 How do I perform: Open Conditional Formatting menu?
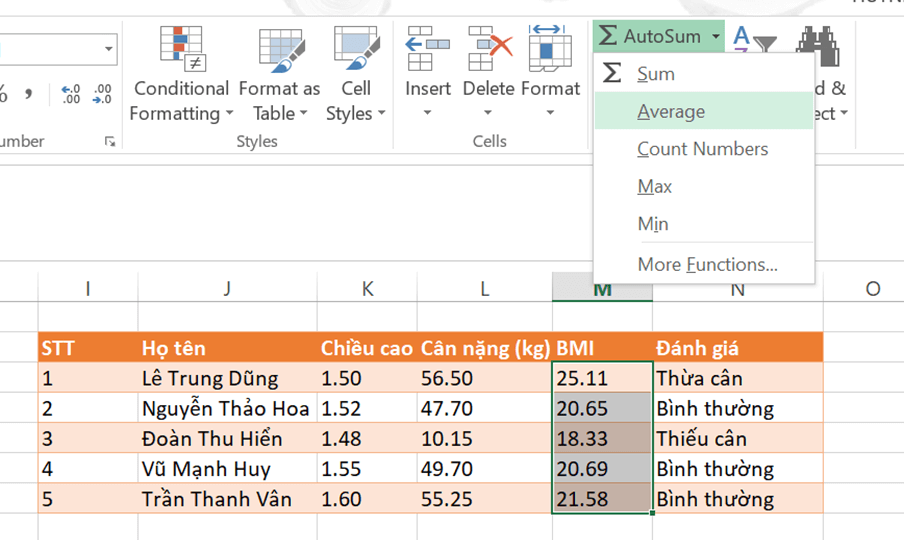pyautogui.click(x=182, y=75)
